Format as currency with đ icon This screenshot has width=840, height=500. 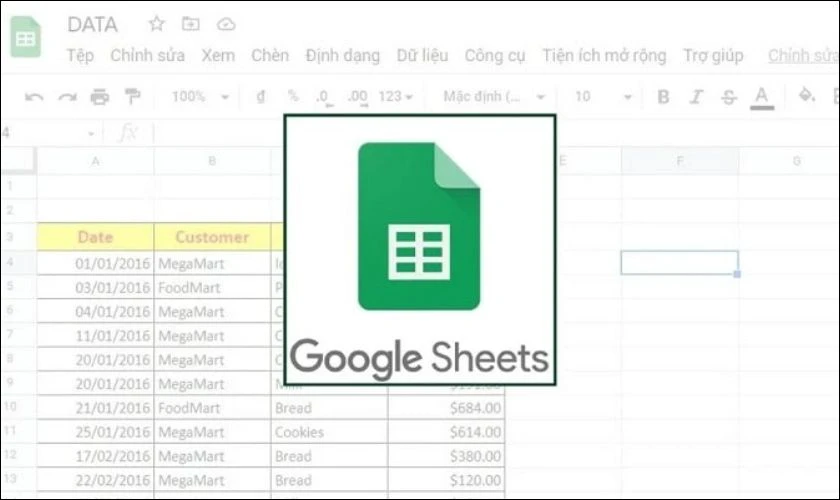[x=260, y=96]
